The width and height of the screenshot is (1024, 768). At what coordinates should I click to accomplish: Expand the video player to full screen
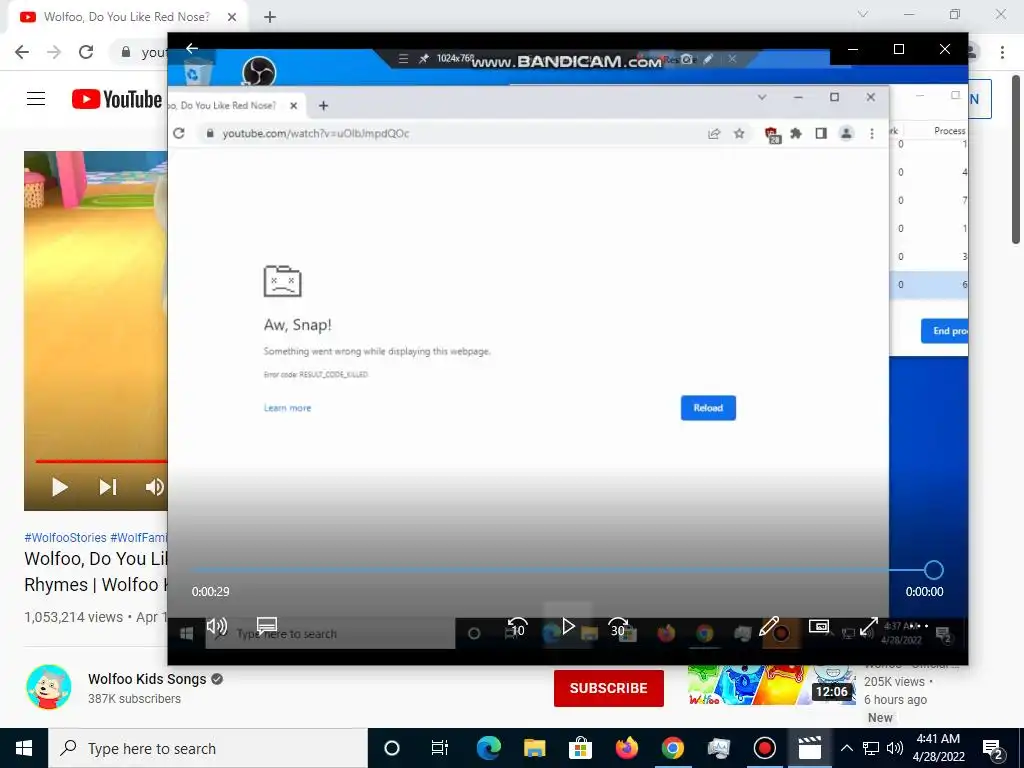869,627
